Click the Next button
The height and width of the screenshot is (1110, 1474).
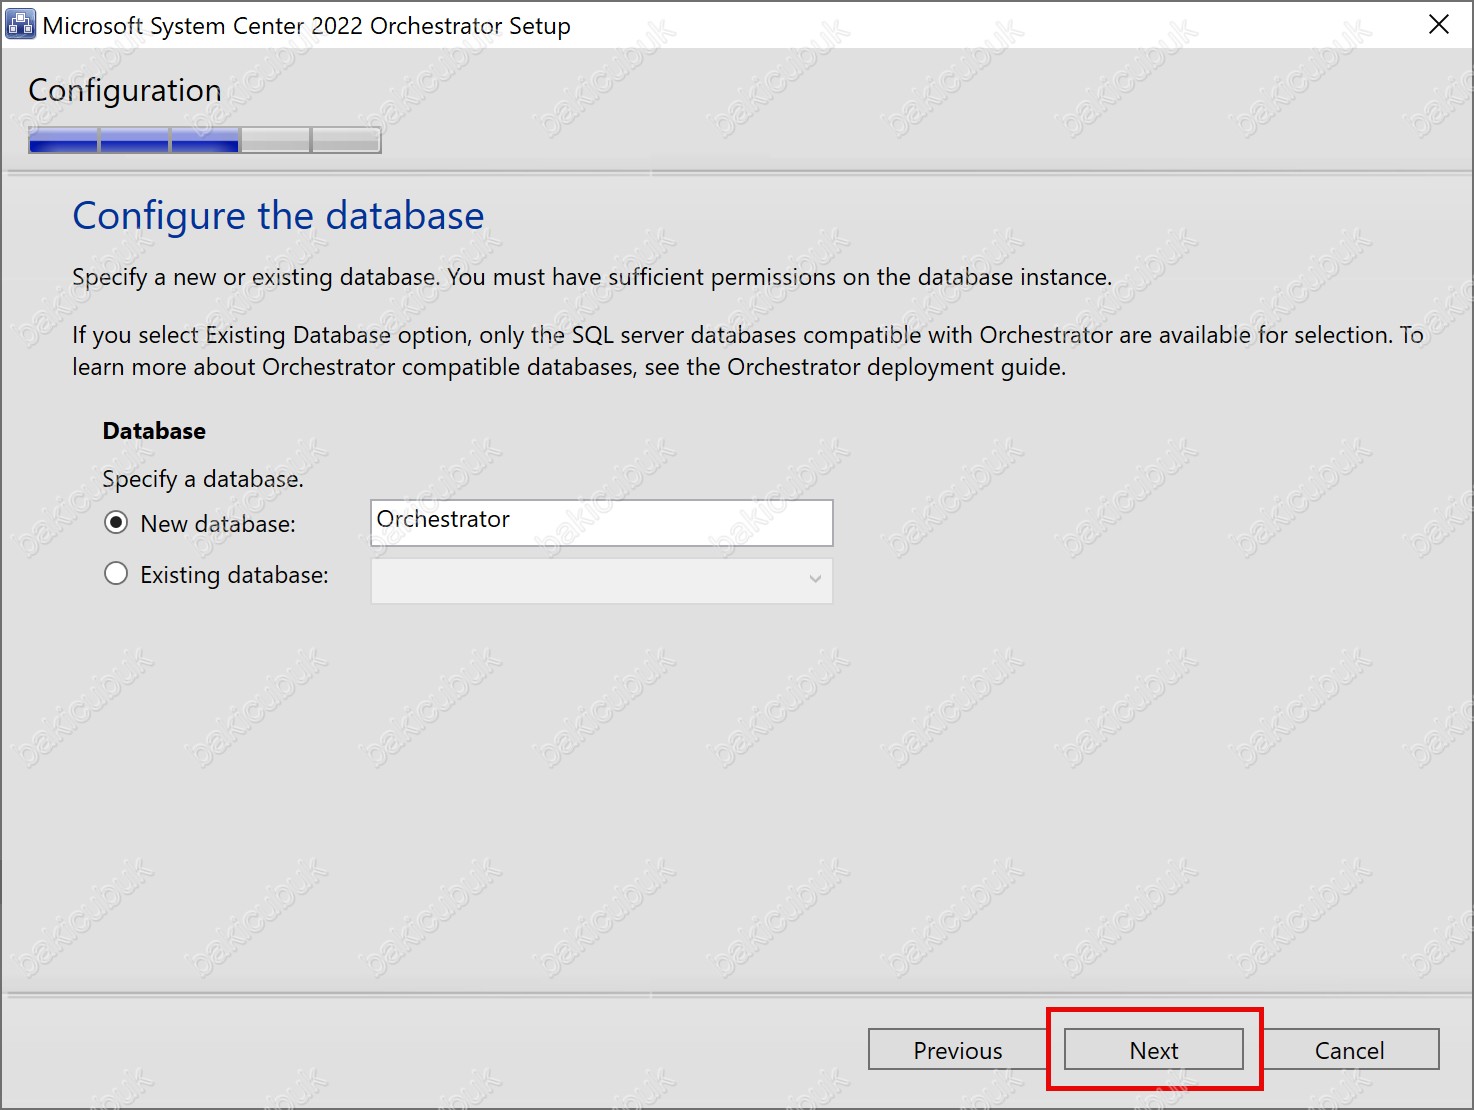pyautogui.click(x=1154, y=1050)
